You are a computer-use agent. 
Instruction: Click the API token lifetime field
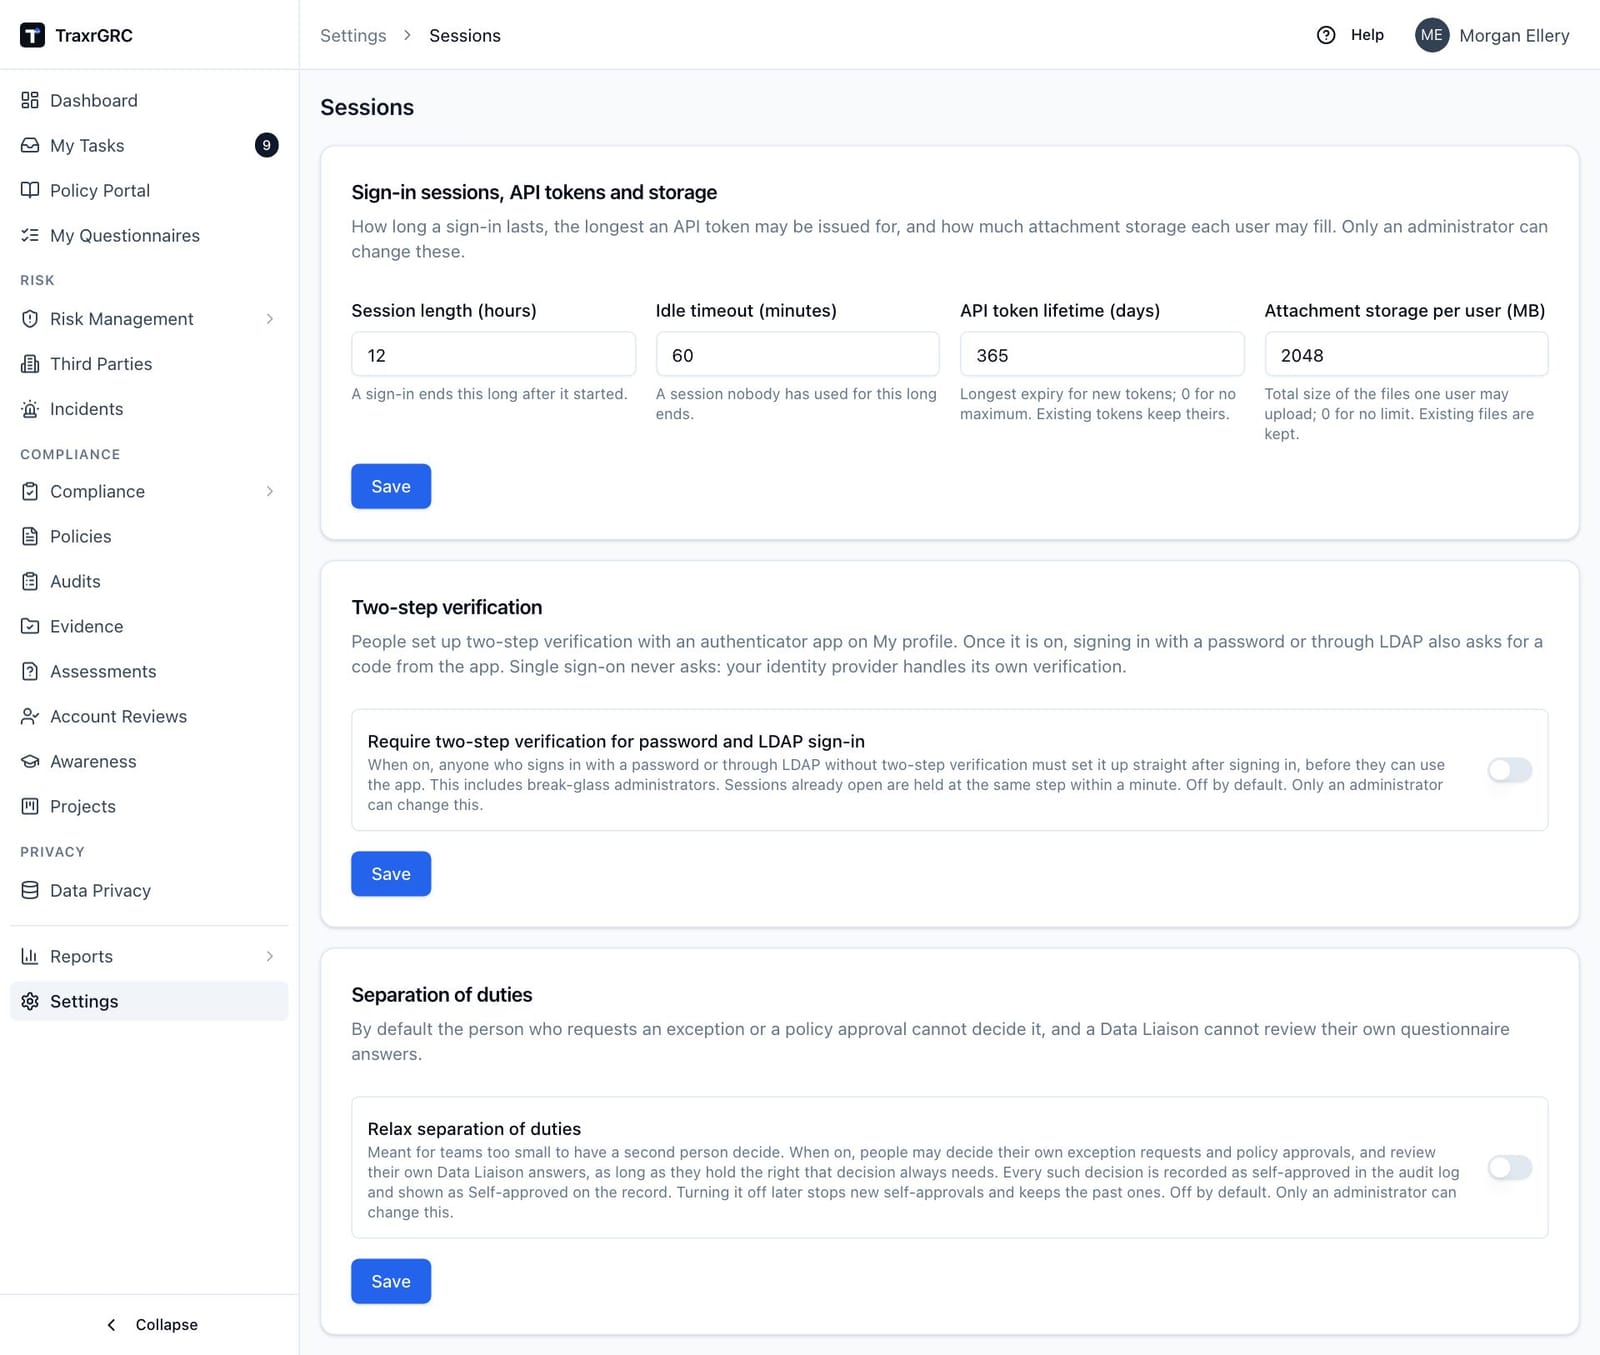click(x=1102, y=355)
